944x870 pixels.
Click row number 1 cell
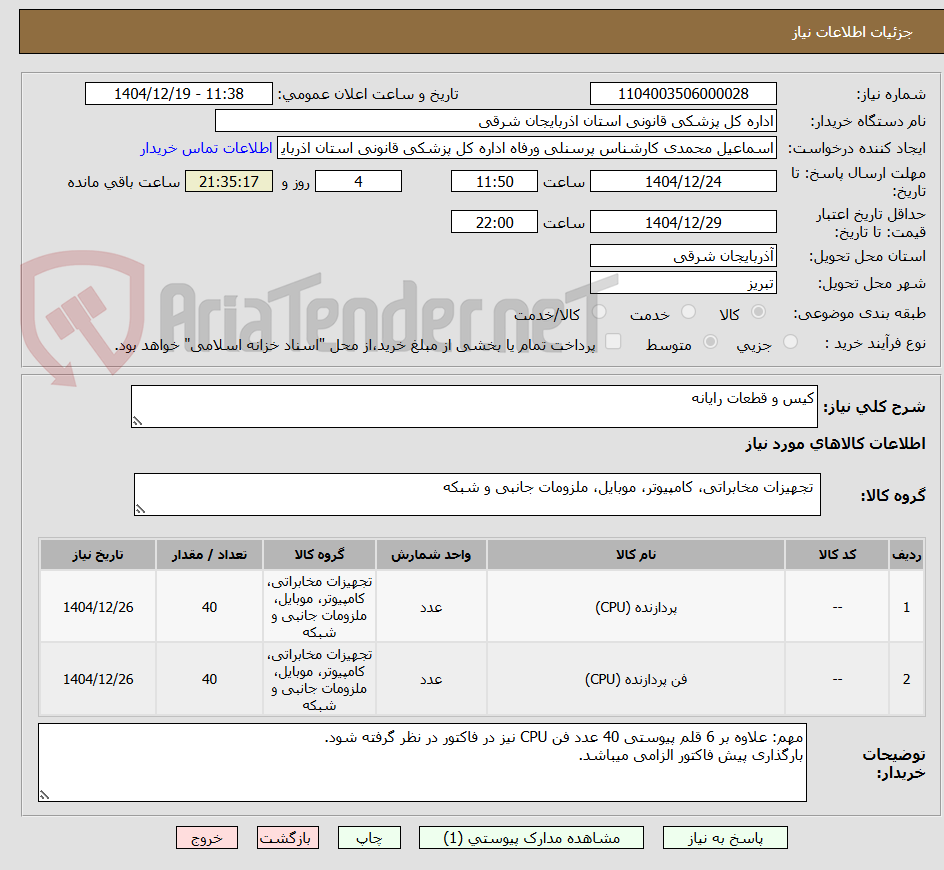click(x=907, y=607)
